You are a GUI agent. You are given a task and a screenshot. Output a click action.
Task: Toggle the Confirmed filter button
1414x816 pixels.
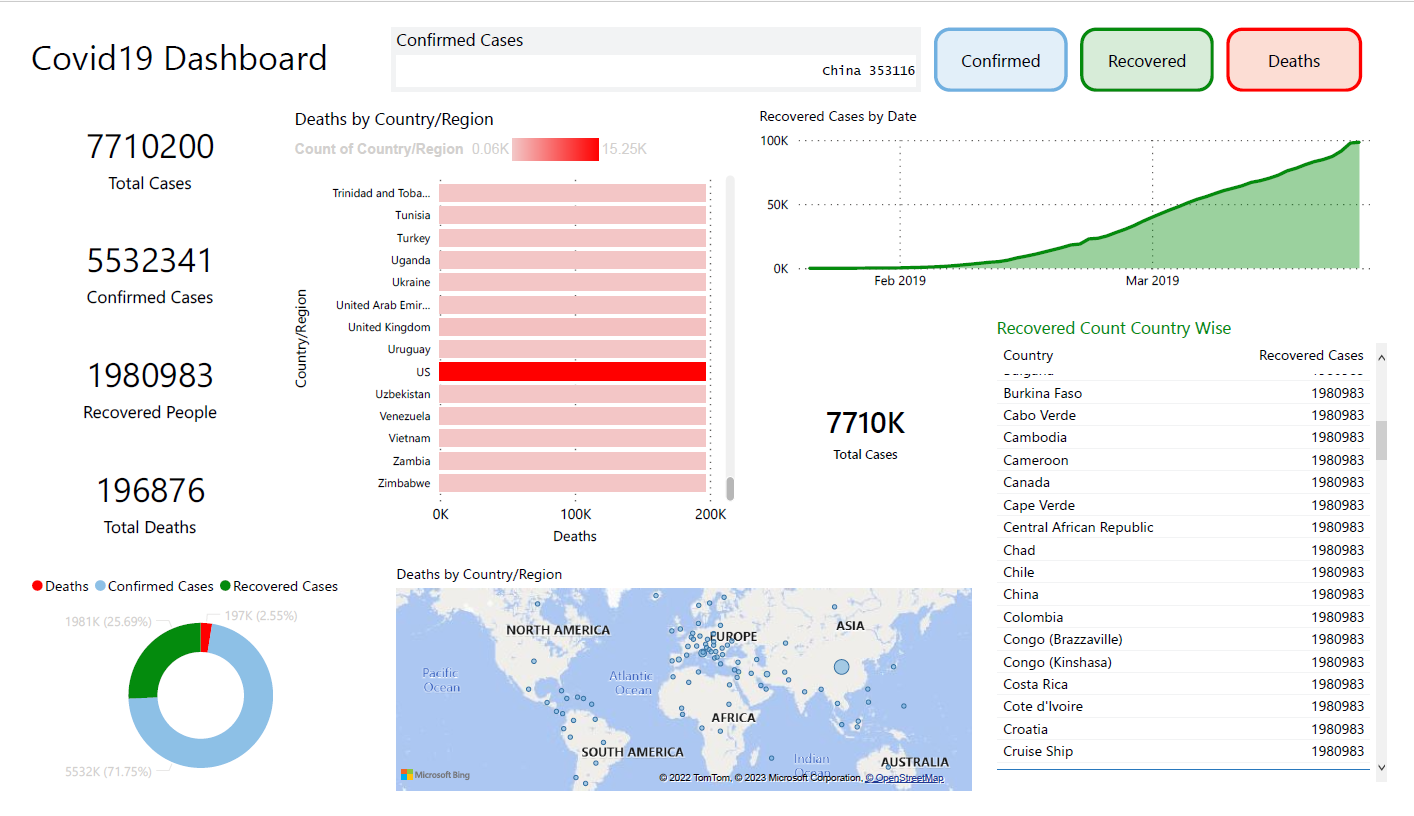1000,60
